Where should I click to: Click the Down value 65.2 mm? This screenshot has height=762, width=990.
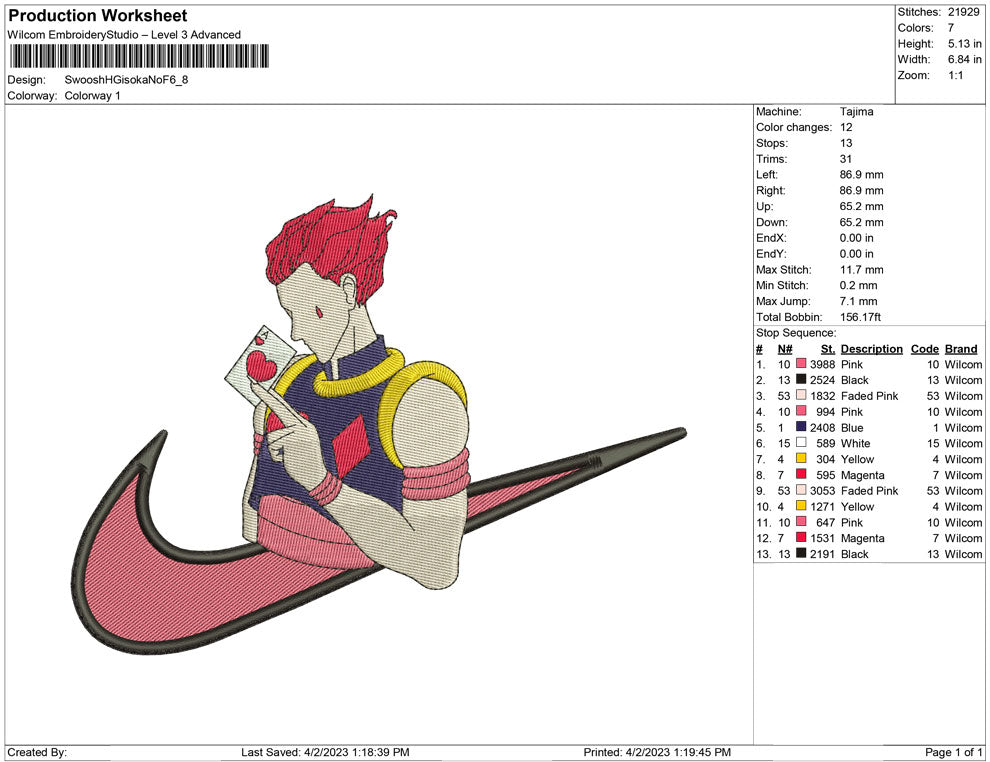pos(861,222)
